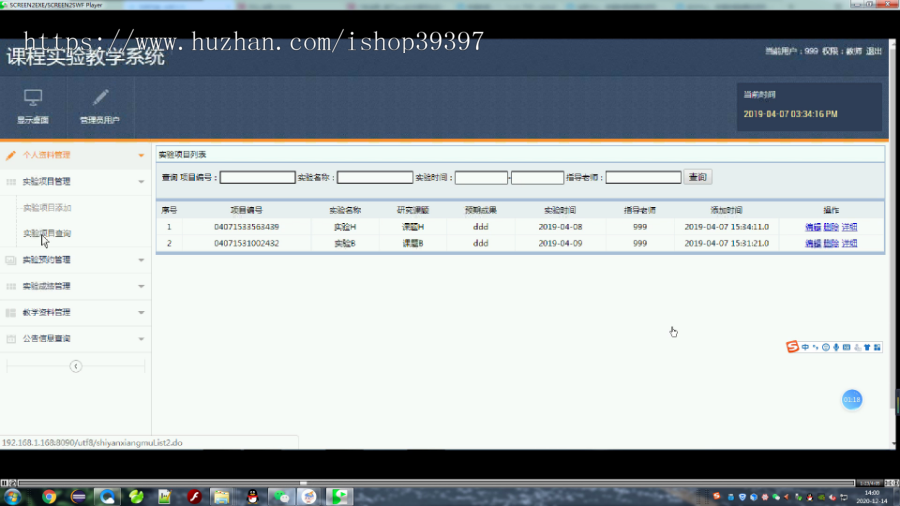Screen dimensions: 900x506
Task: Click the date cell 2019-04-09
Action: click(560, 243)
